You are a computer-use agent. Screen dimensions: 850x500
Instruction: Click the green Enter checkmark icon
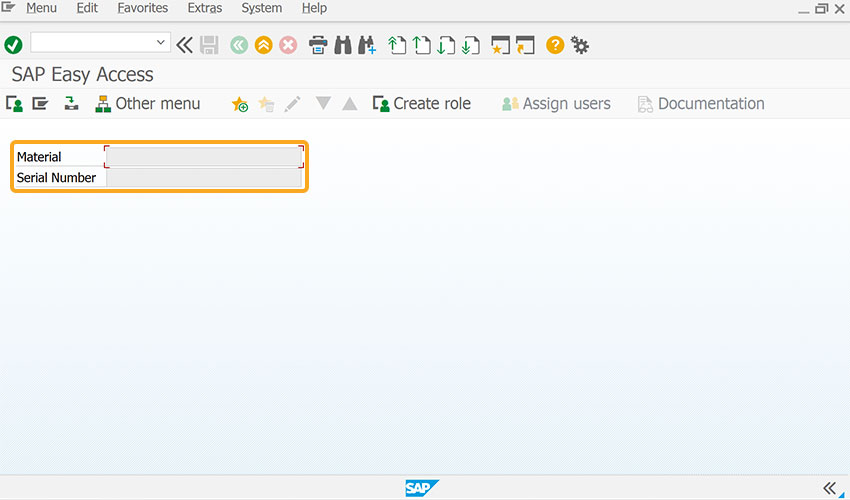pyautogui.click(x=13, y=45)
